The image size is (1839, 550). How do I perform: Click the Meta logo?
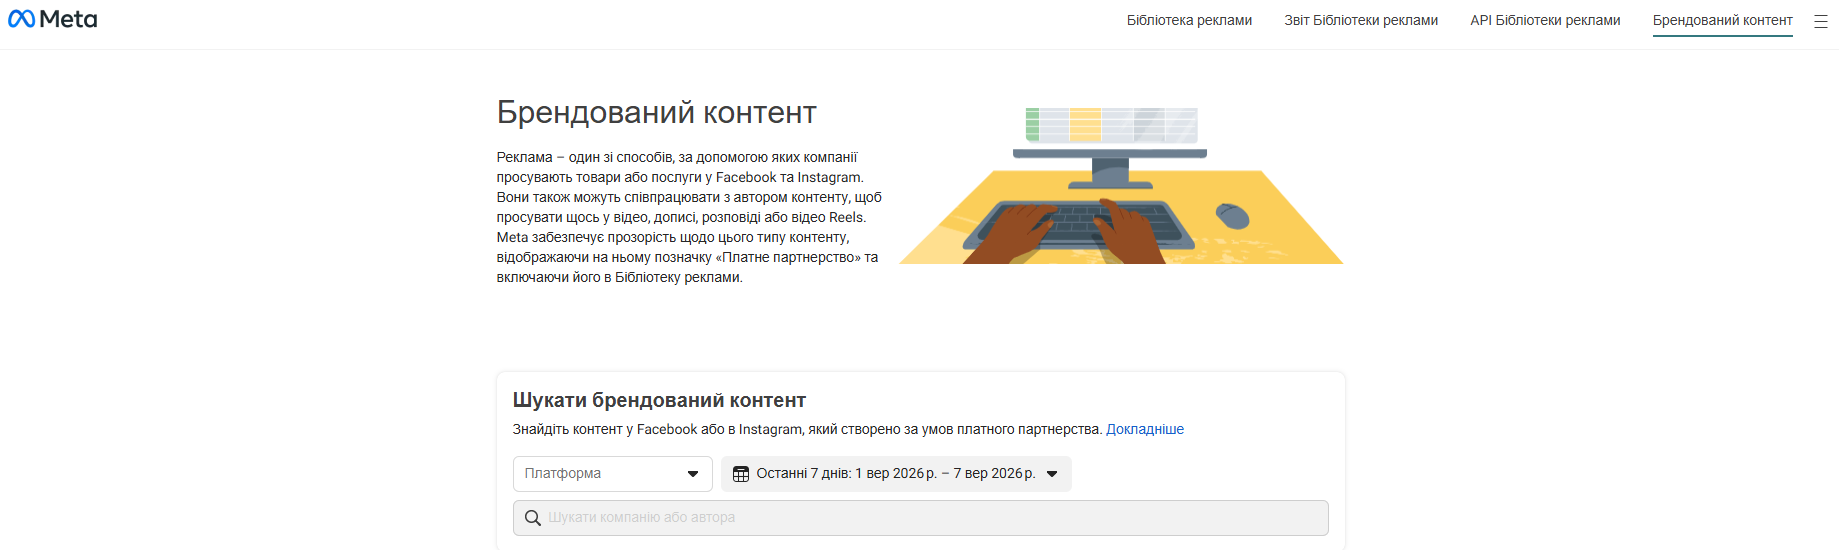[52, 19]
